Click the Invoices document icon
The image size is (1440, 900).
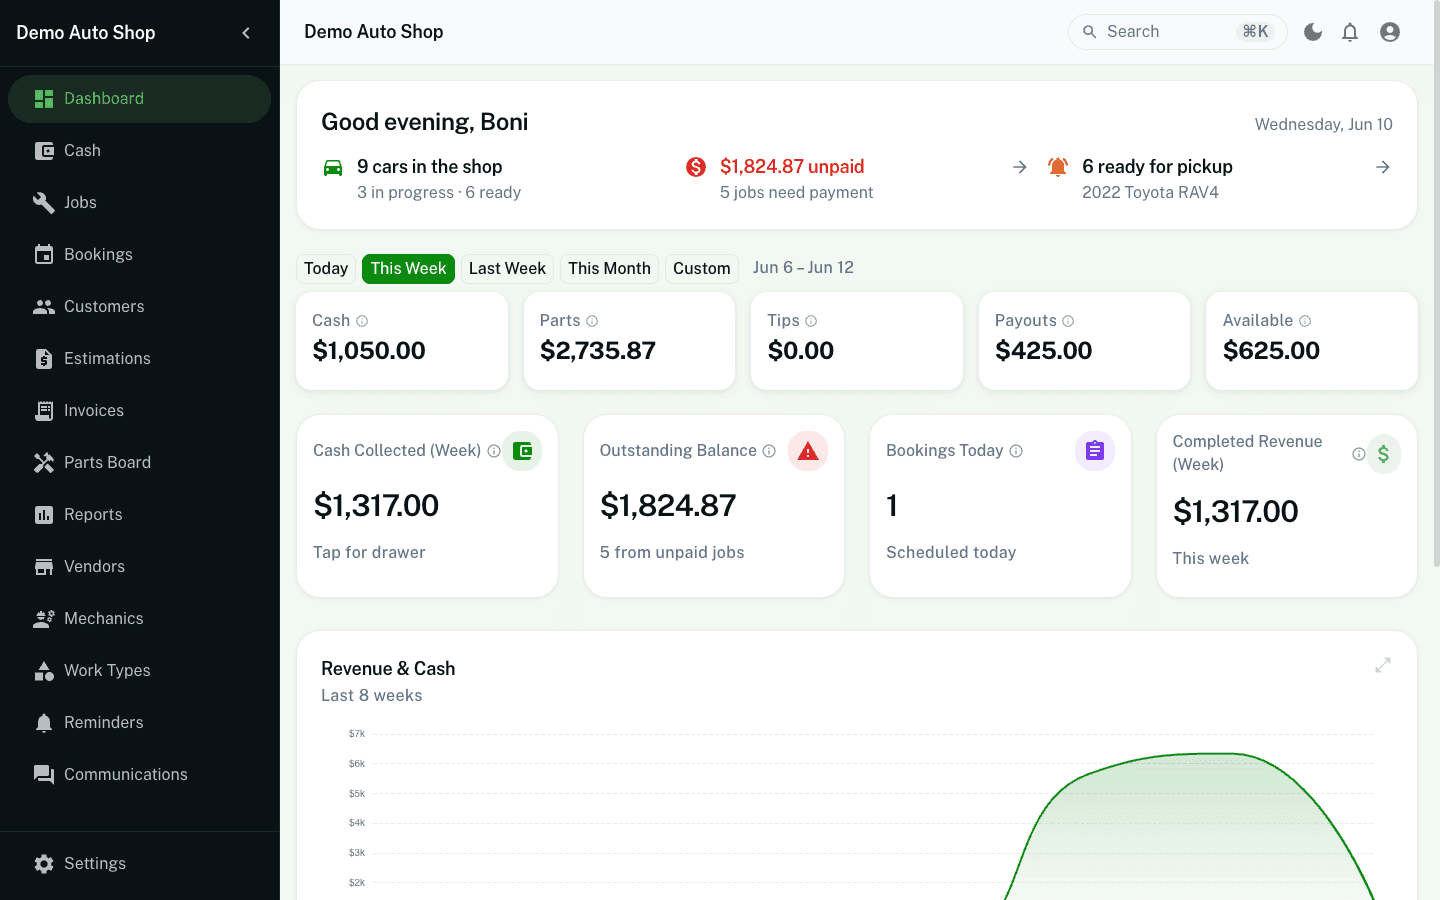44,411
